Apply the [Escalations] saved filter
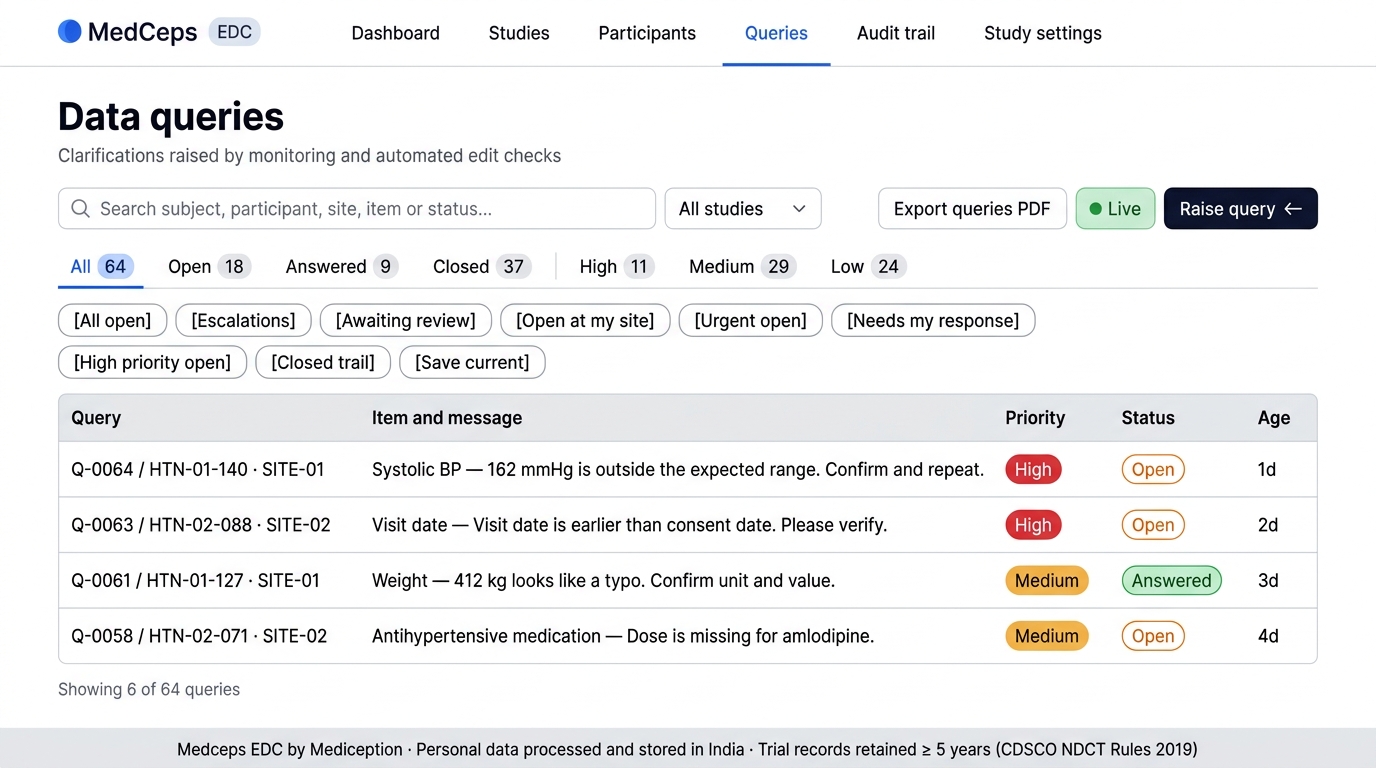 (243, 321)
